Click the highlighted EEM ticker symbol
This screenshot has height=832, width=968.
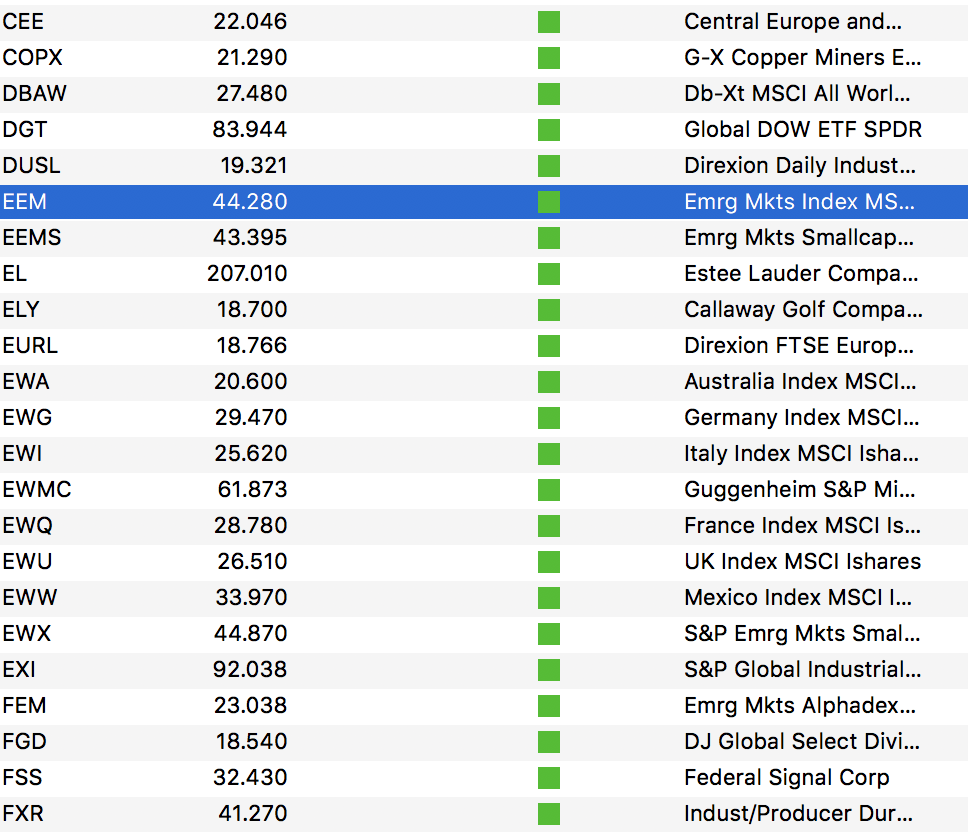tap(24, 202)
